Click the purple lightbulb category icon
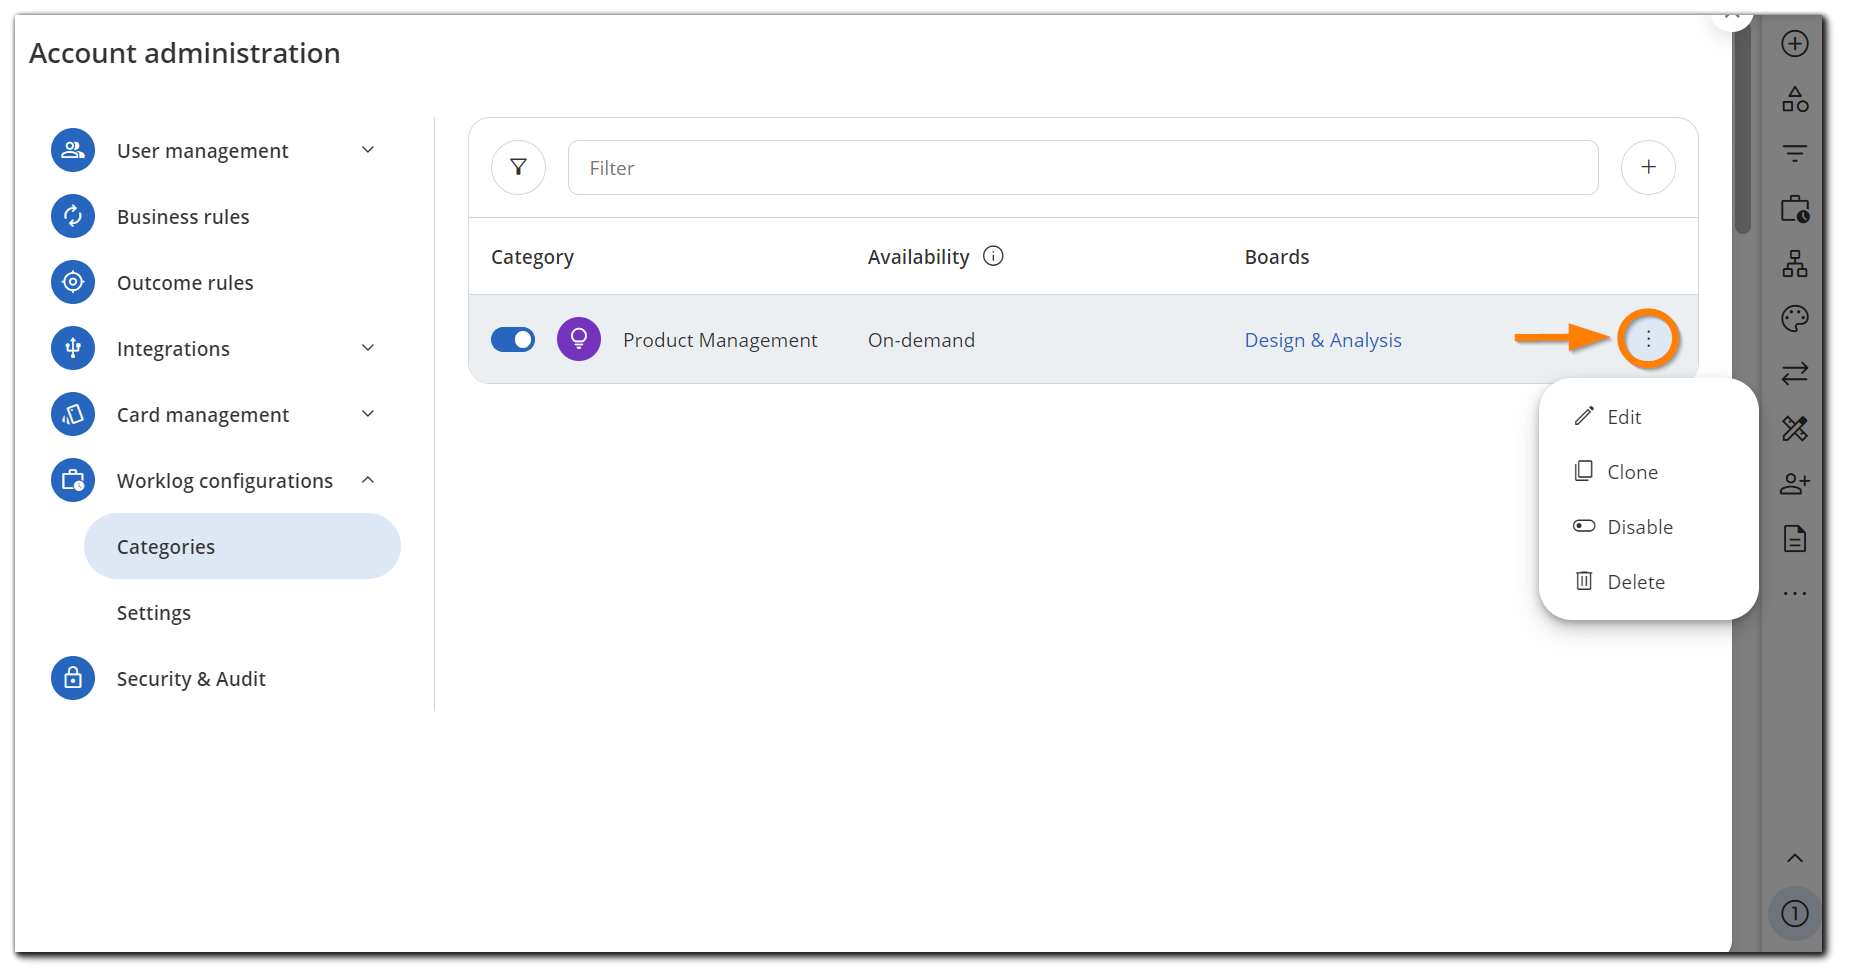This screenshot has width=1849, height=979. point(578,339)
